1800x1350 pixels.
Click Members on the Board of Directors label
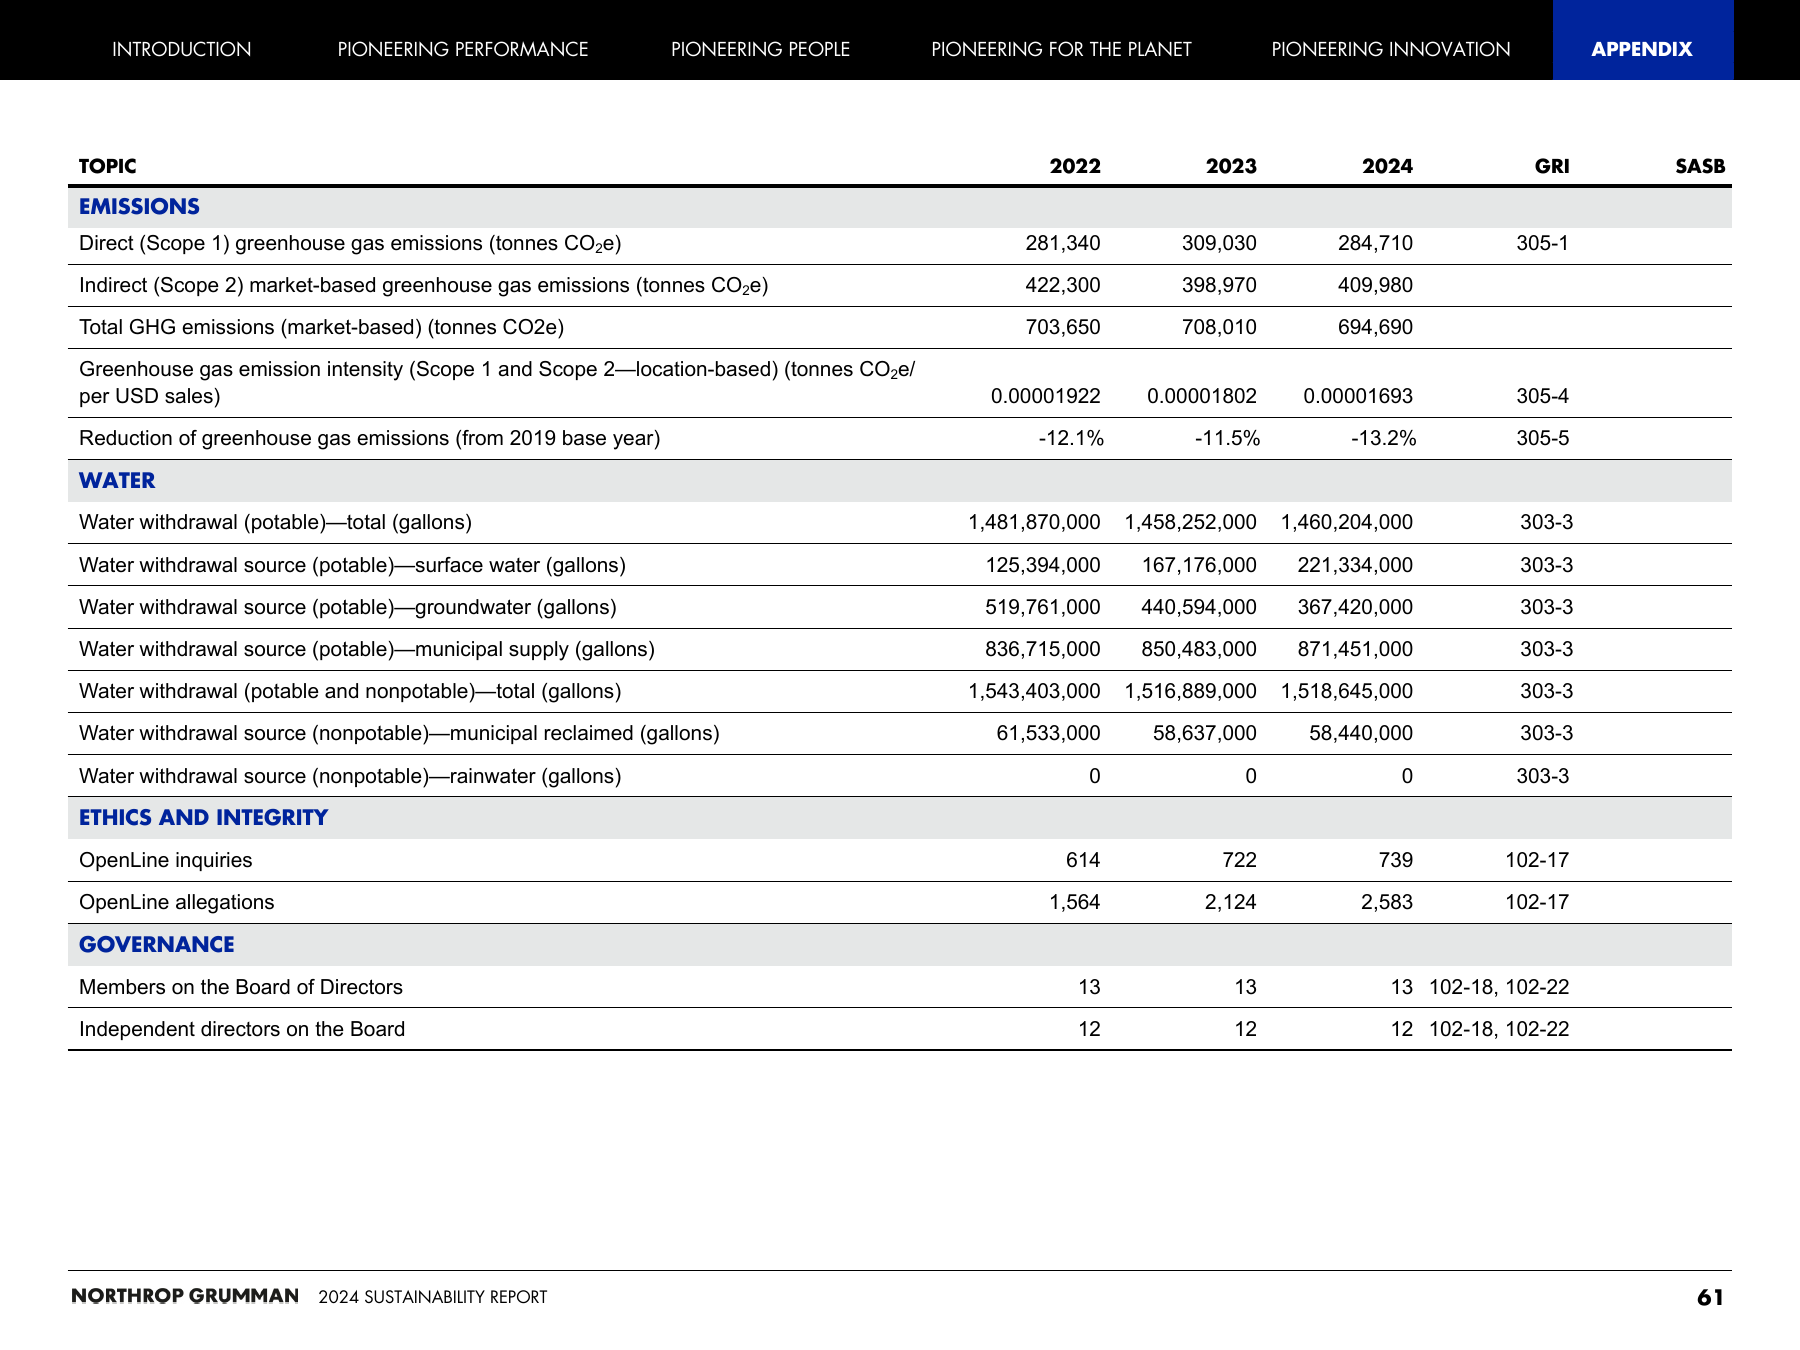click(241, 987)
